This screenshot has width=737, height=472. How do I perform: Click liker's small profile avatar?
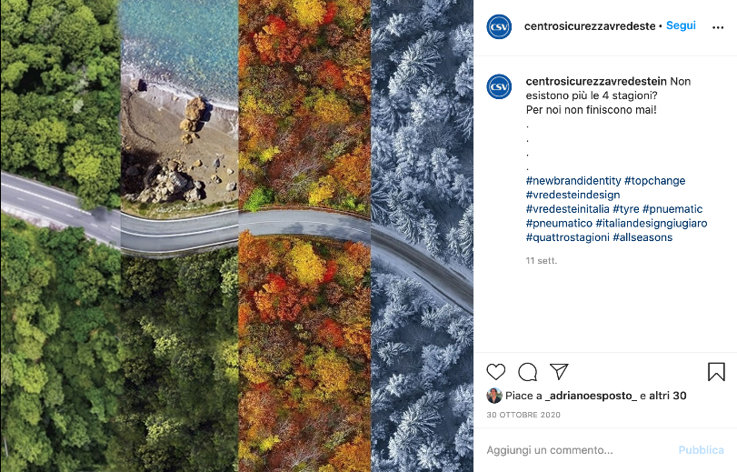[x=494, y=396]
